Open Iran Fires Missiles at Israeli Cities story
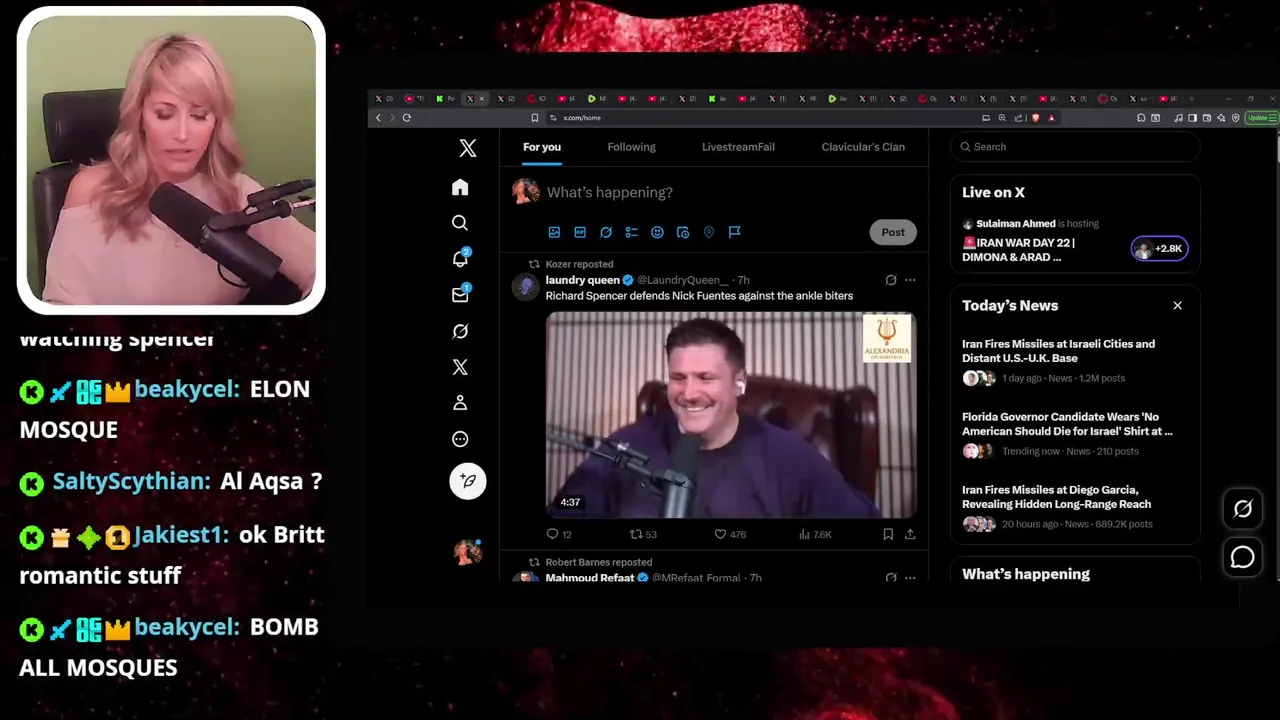 [x=1058, y=351]
